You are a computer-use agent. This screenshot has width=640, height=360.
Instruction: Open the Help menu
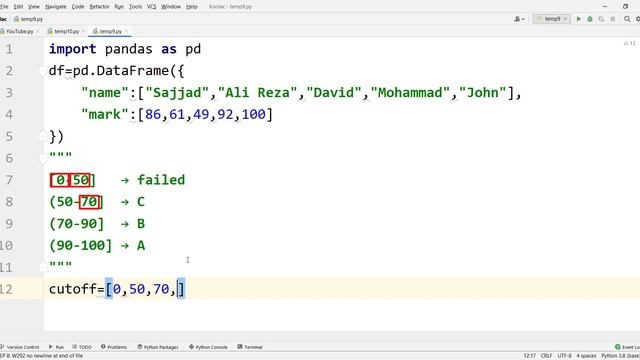(x=192, y=7)
